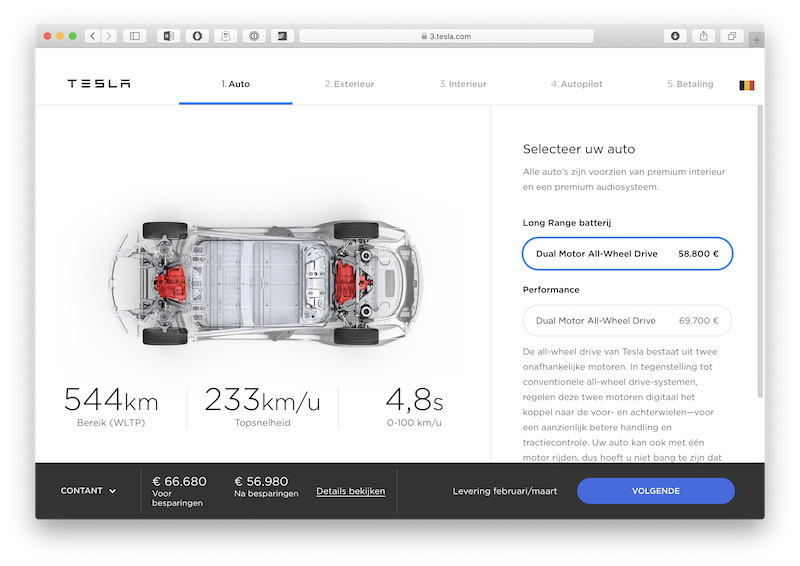Click the Selecteer uw auto heading
Viewport: 800px width, 566px height.
[579, 149]
